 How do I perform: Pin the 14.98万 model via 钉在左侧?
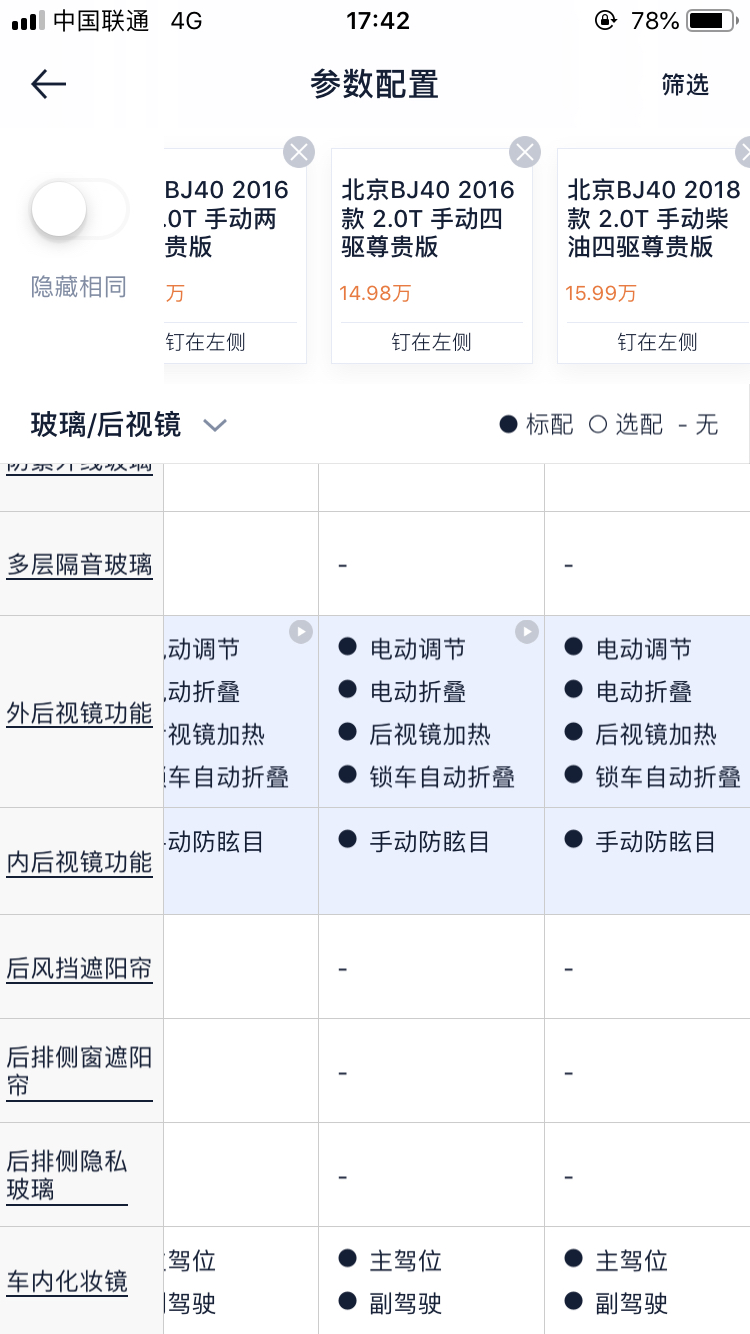431,343
